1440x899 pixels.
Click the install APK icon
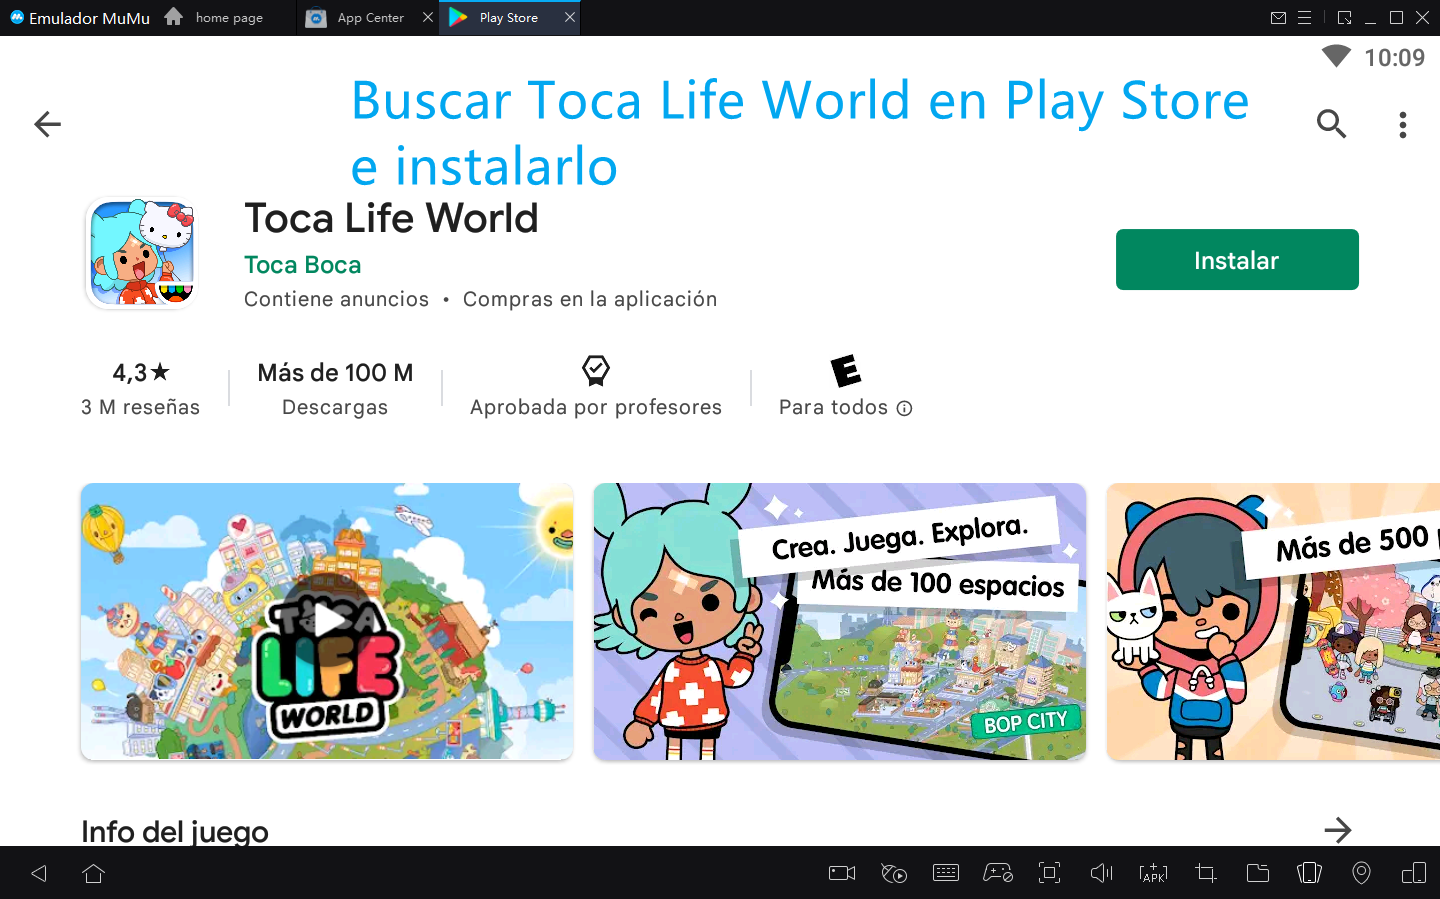[x=1153, y=873]
